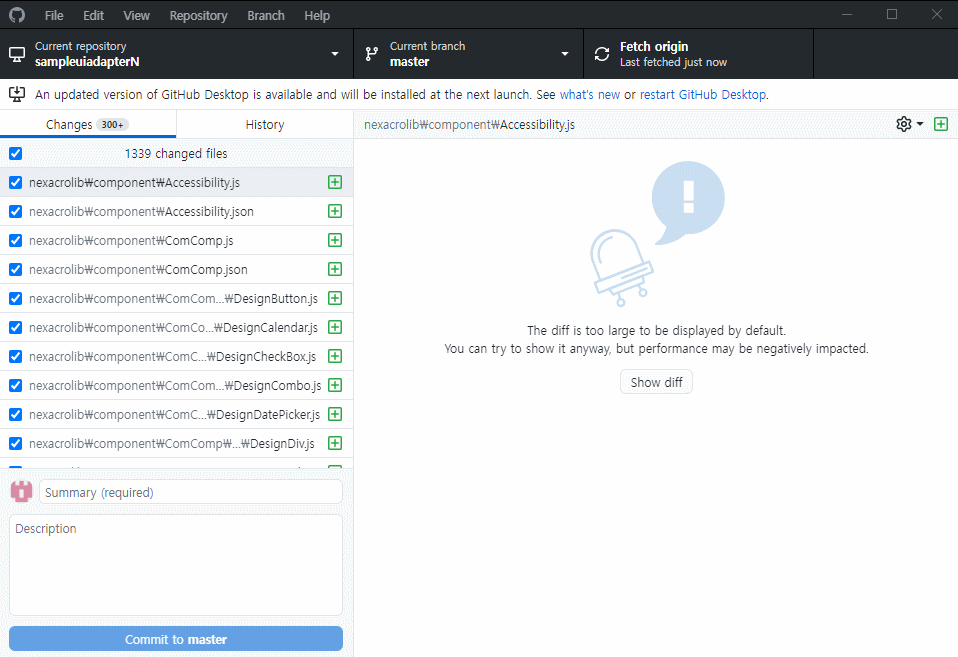Screen dimensions: 958x657
Task: Click added status icon for ComComp.js
Action: click(x=335, y=240)
